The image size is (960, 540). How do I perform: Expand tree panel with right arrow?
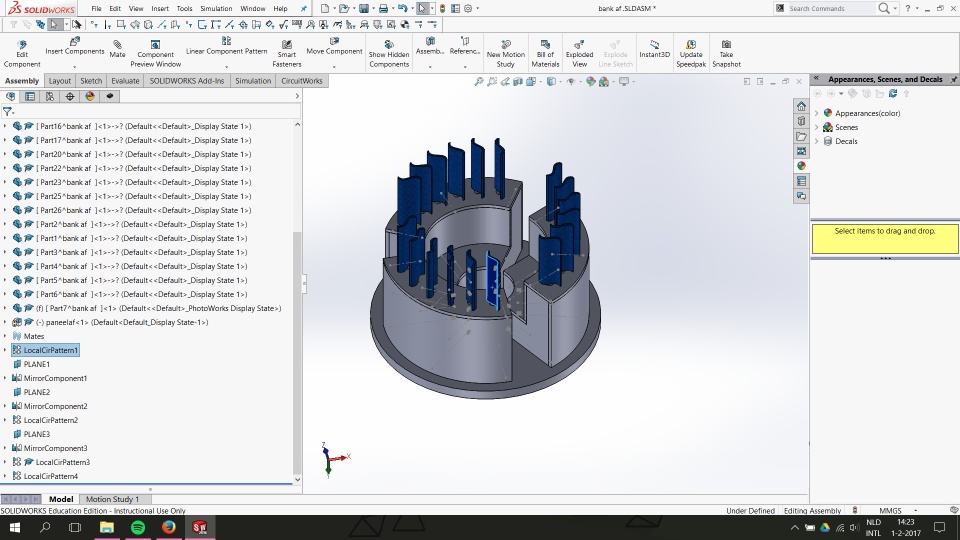pos(297,96)
